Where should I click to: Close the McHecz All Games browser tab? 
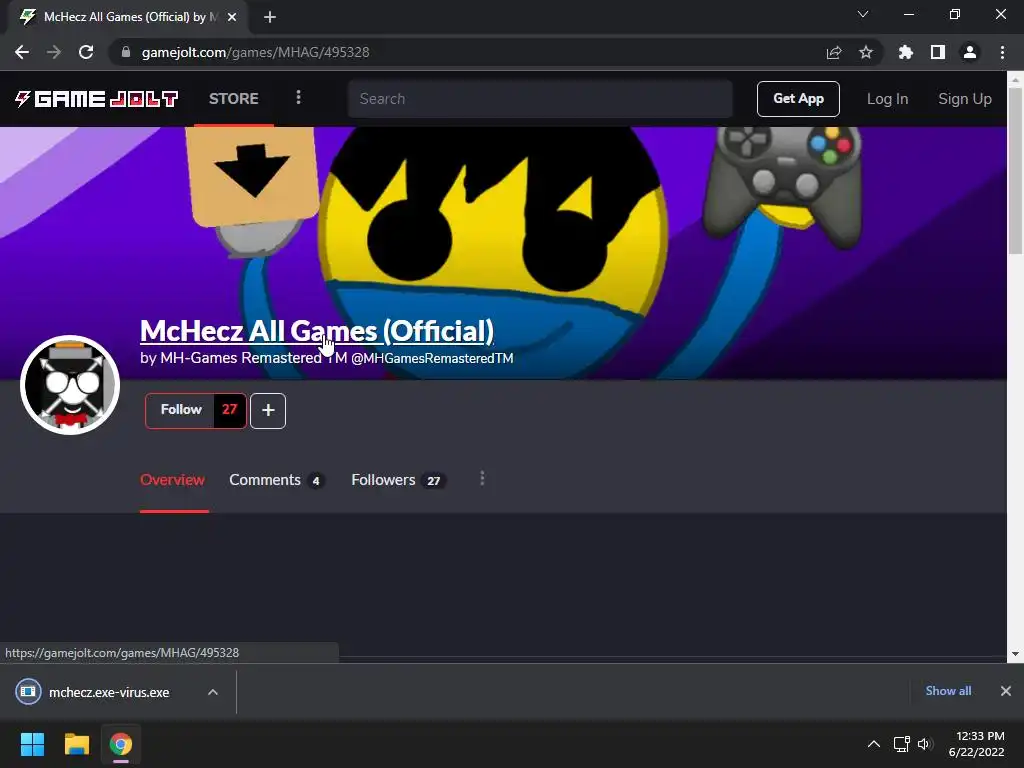(x=232, y=17)
